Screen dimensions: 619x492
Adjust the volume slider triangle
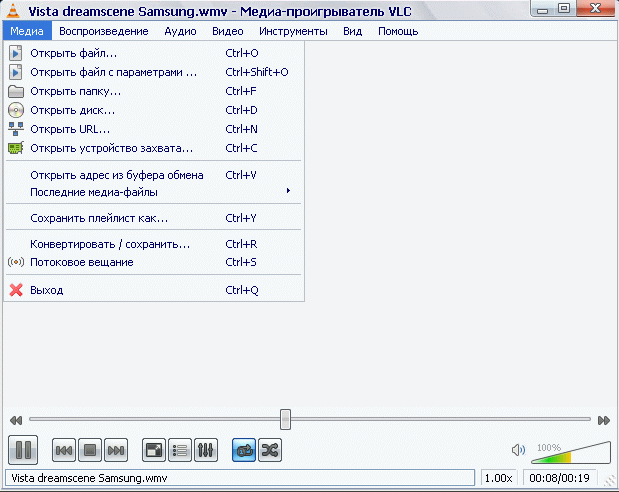pyautogui.click(x=571, y=453)
